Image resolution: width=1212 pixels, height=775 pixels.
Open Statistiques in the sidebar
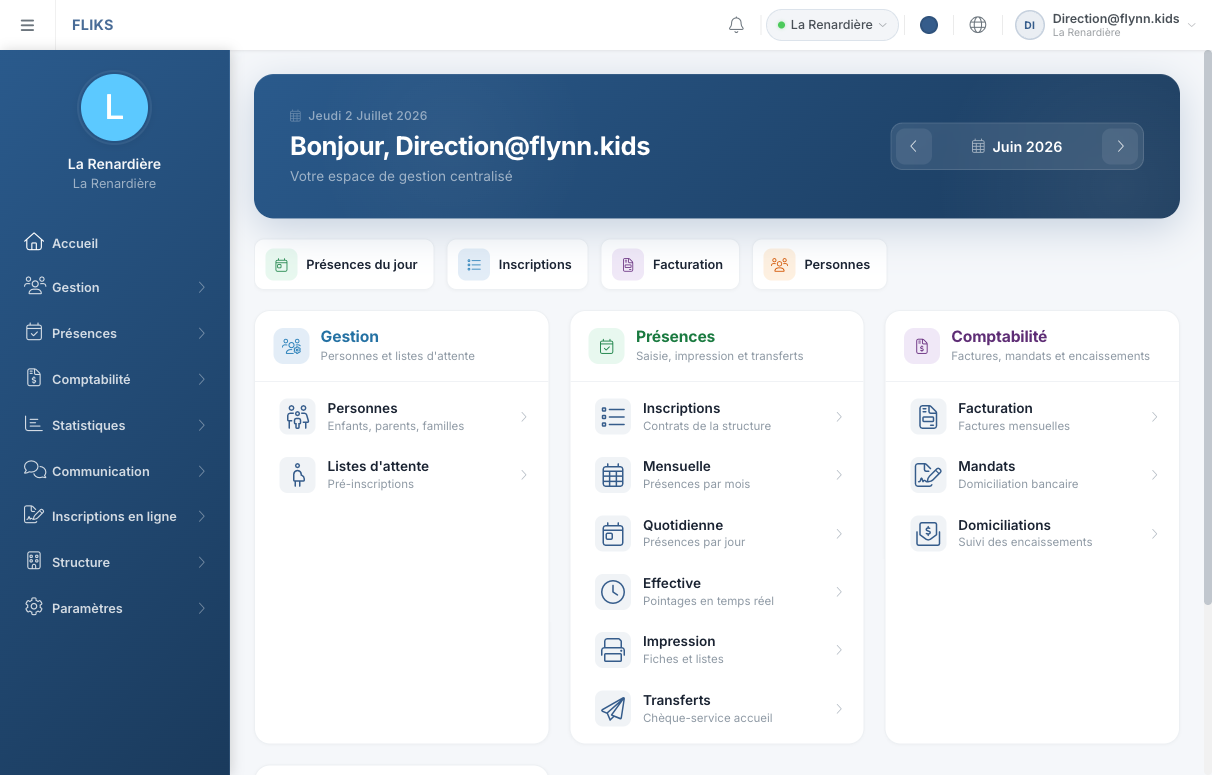pyautogui.click(x=115, y=425)
